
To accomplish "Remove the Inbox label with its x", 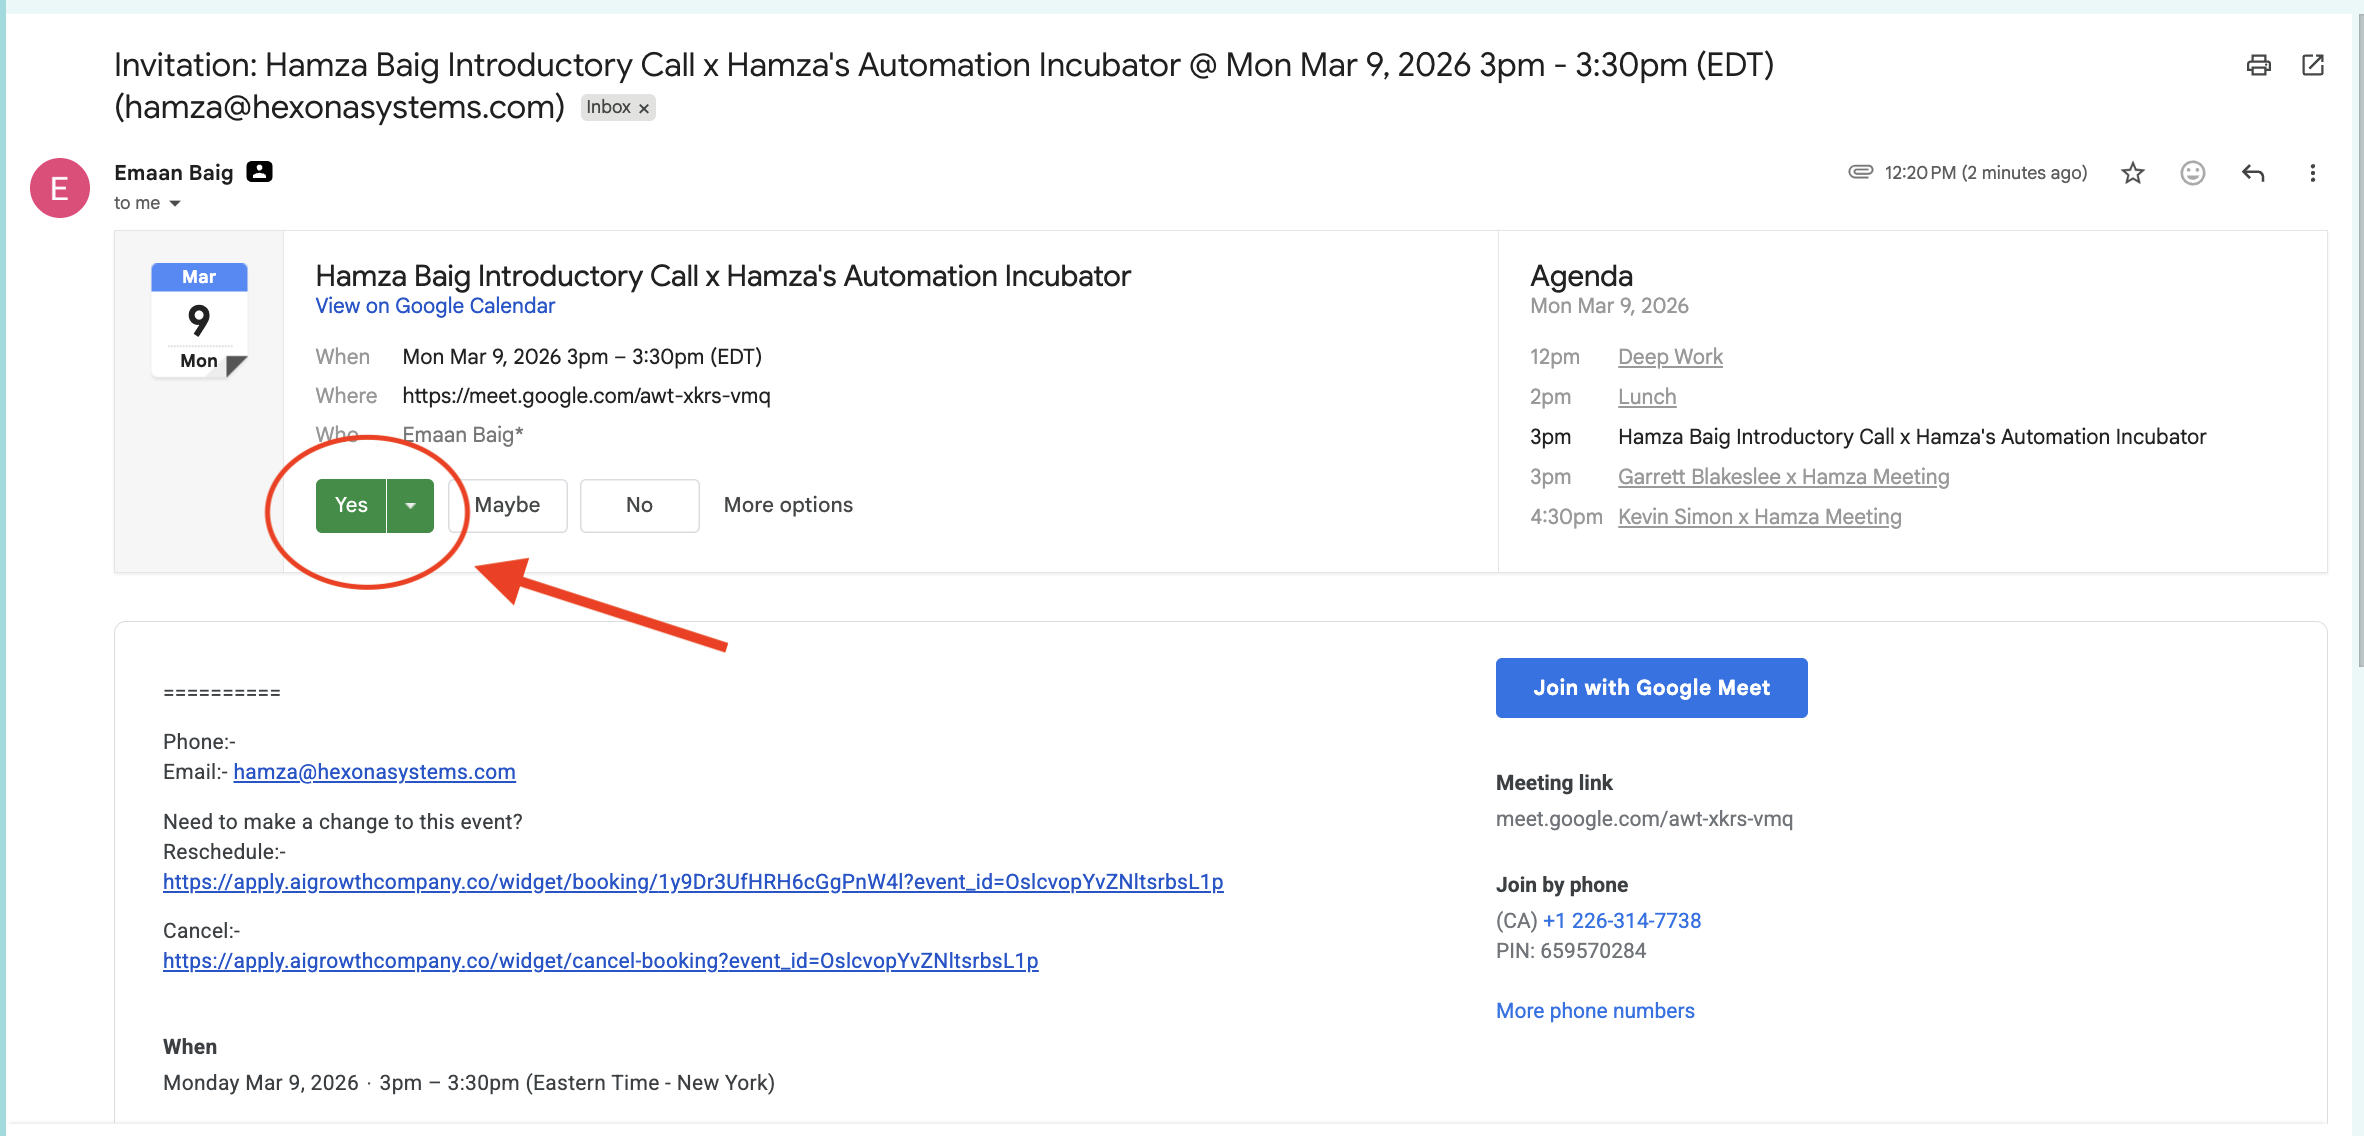I will point(644,108).
